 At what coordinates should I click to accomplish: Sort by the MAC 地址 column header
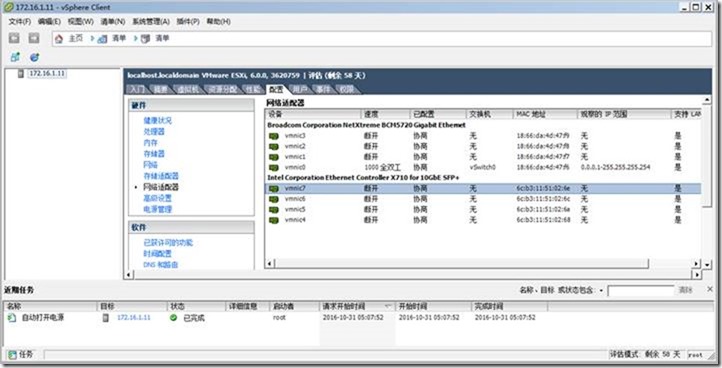point(545,114)
